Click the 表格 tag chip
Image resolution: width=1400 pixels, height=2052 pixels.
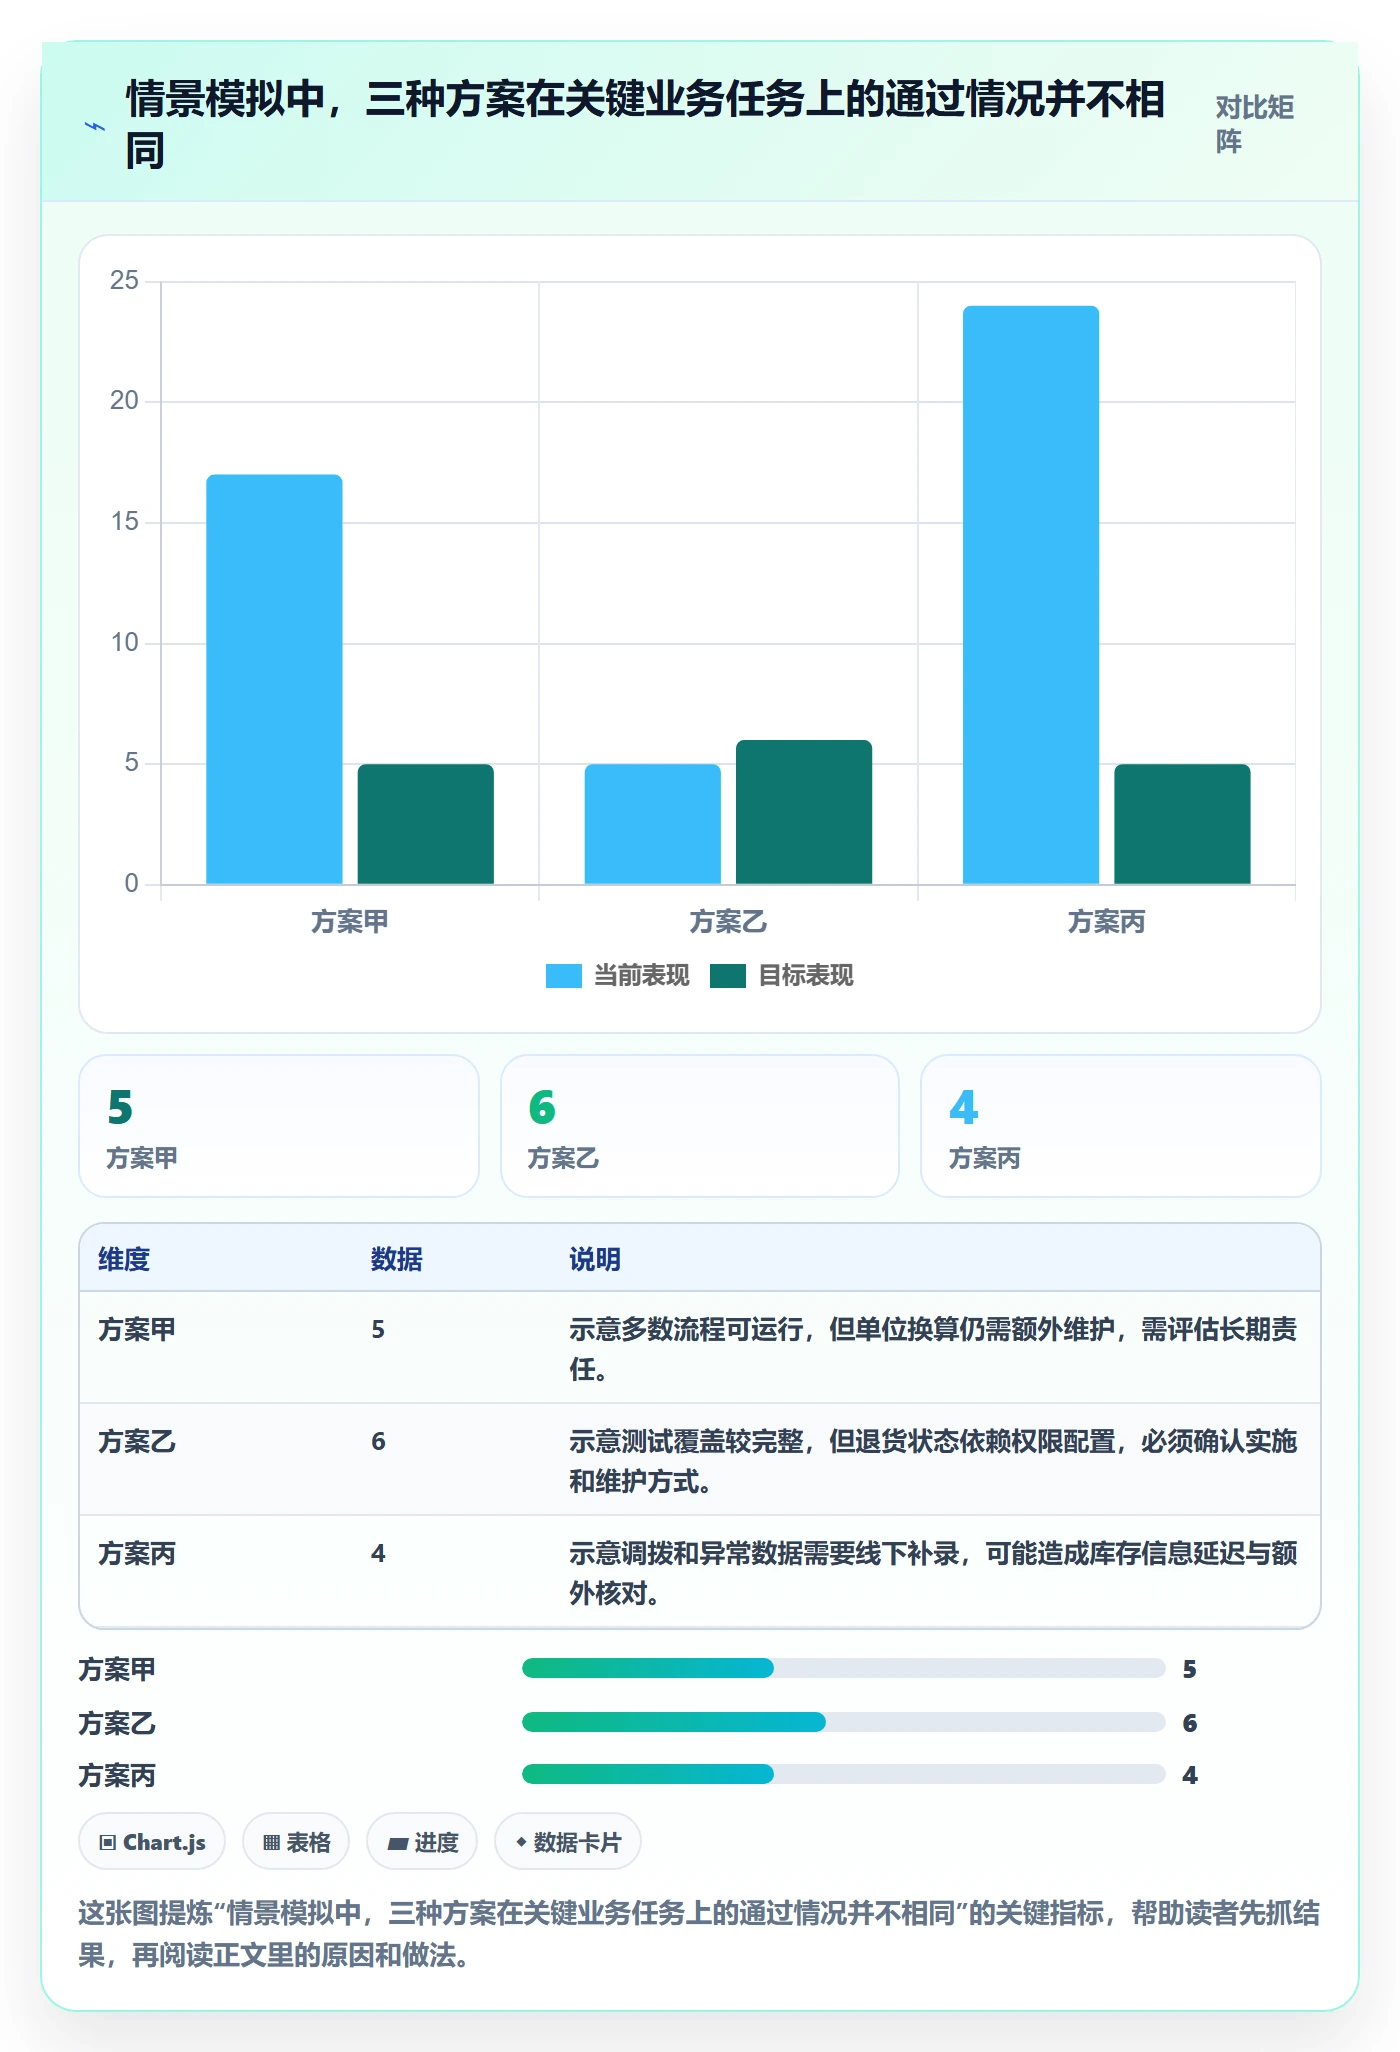tap(296, 1841)
